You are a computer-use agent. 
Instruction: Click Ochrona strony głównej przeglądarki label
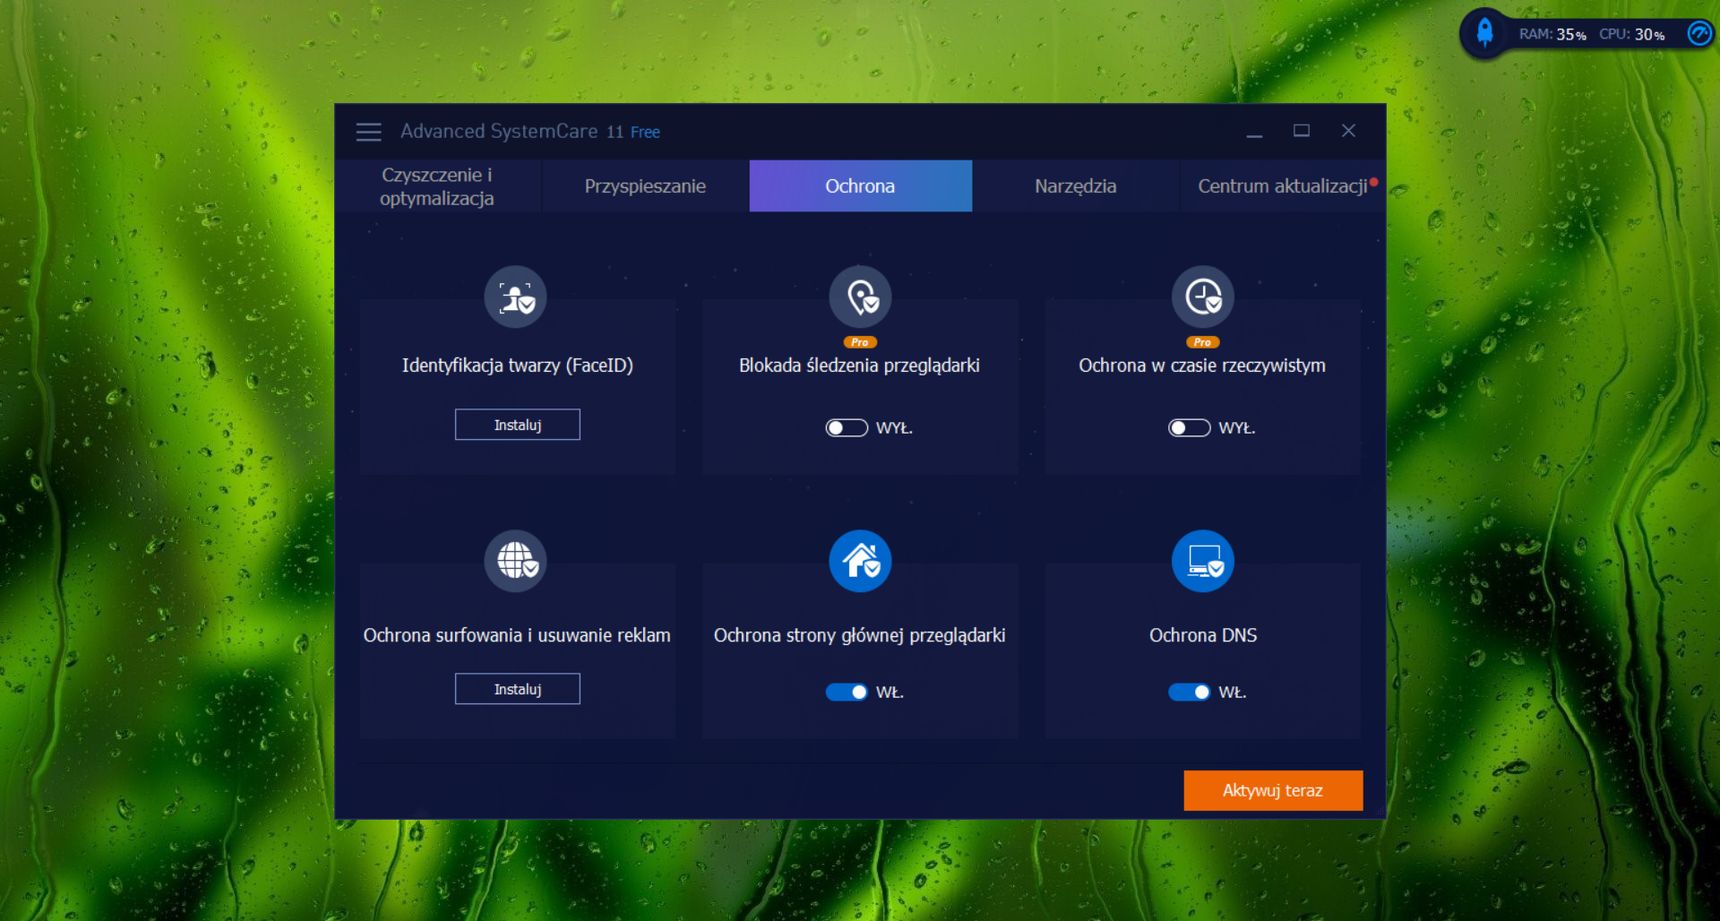[859, 636]
